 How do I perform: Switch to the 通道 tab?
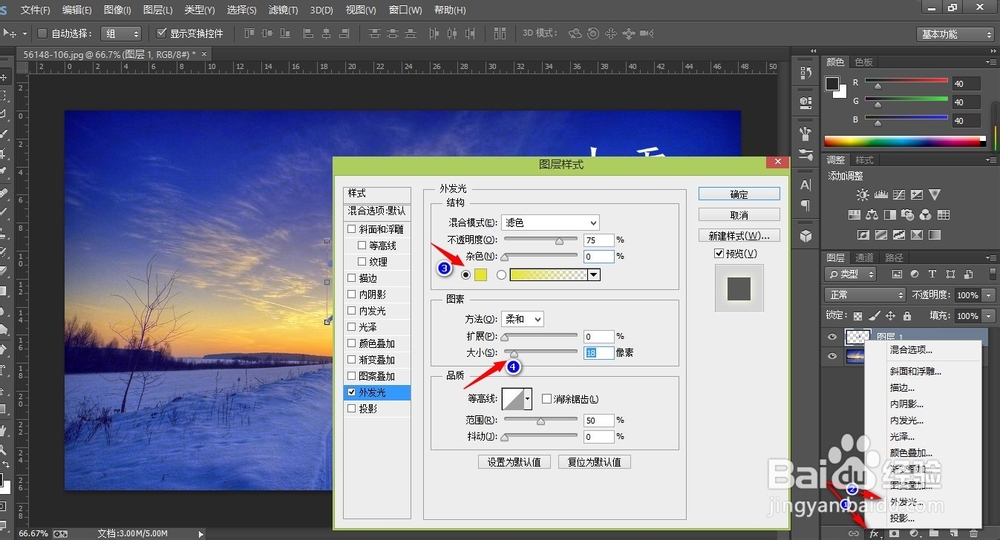click(864, 258)
